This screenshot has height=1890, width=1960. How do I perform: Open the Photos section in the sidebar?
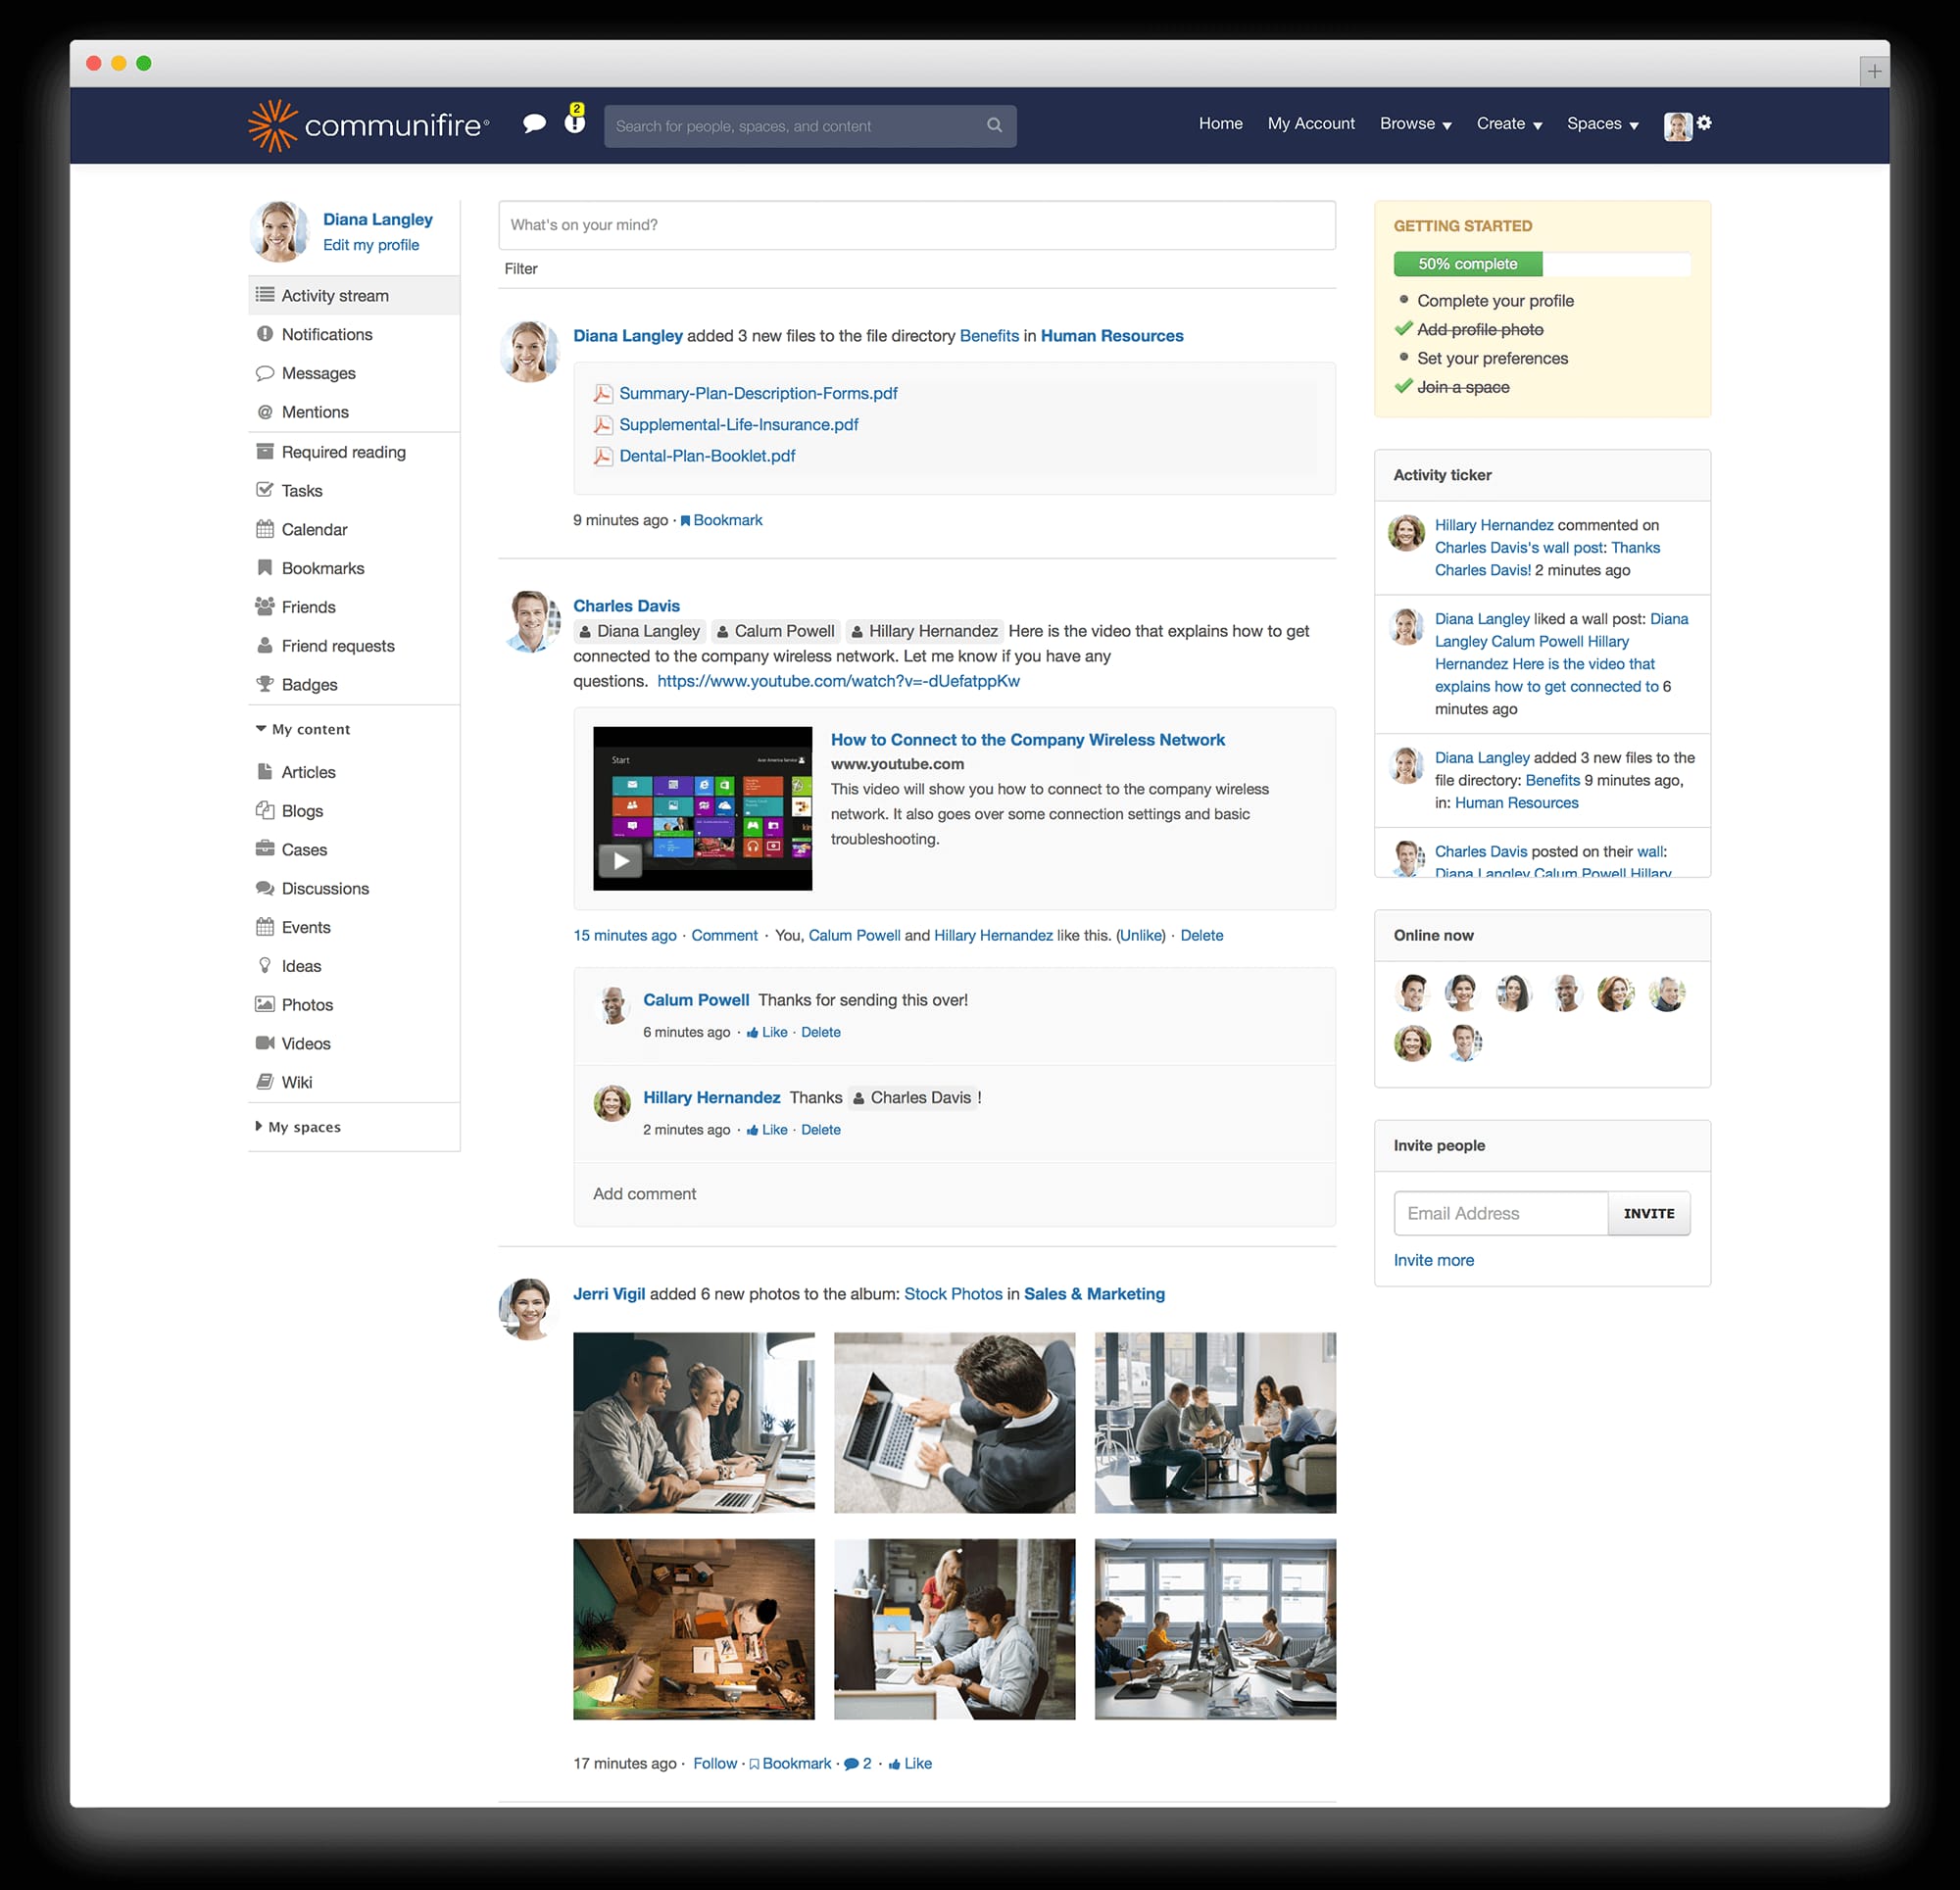click(307, 1004)
